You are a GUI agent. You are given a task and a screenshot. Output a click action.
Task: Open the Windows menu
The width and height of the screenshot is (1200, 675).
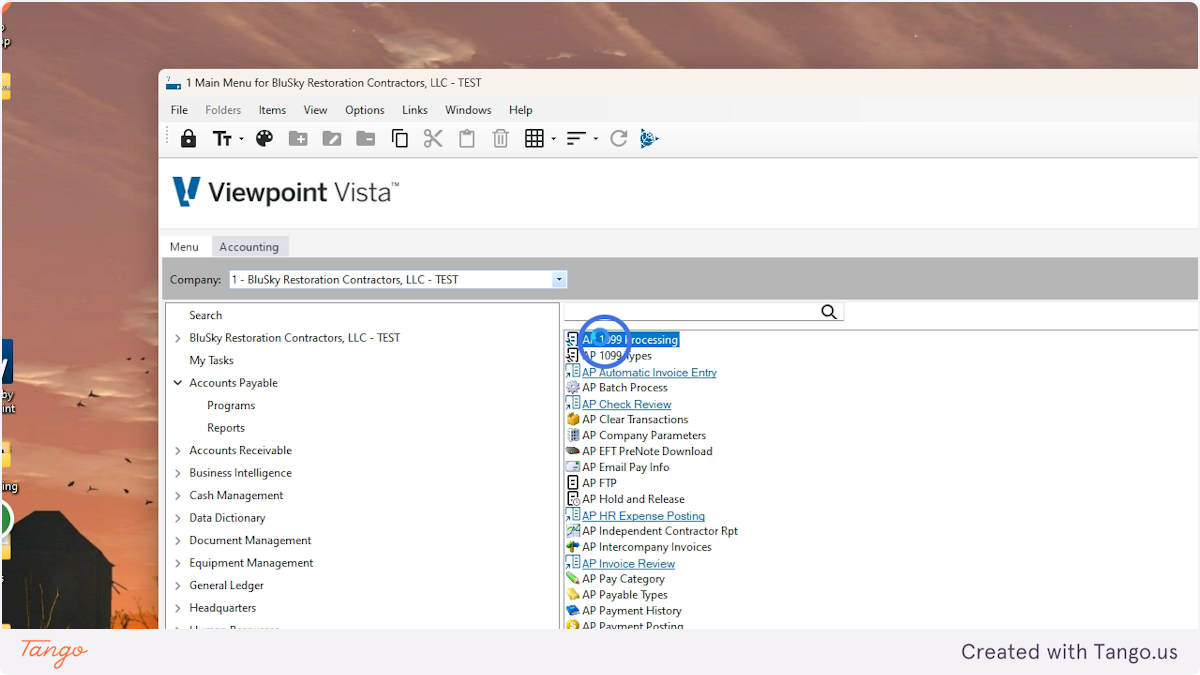tap(468, 110)
